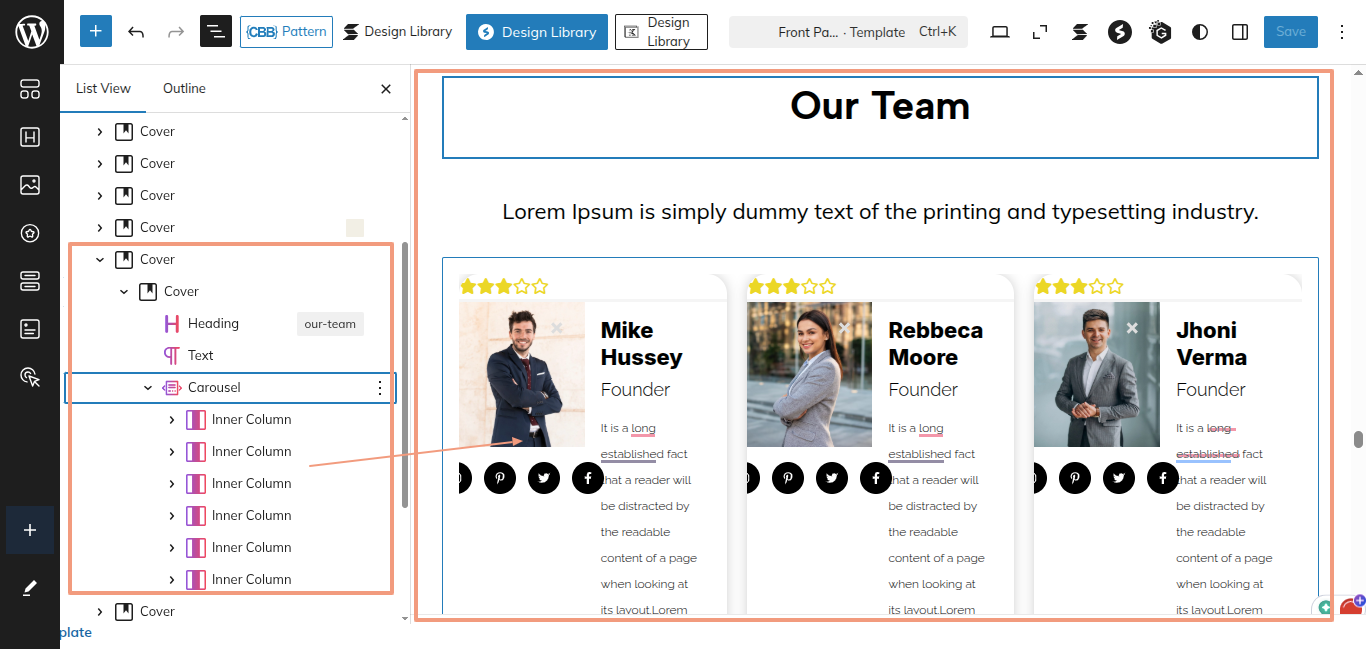Click the Undo arrow
Viewport: 1366px width, 649px height.
click(x=136, y=32)
